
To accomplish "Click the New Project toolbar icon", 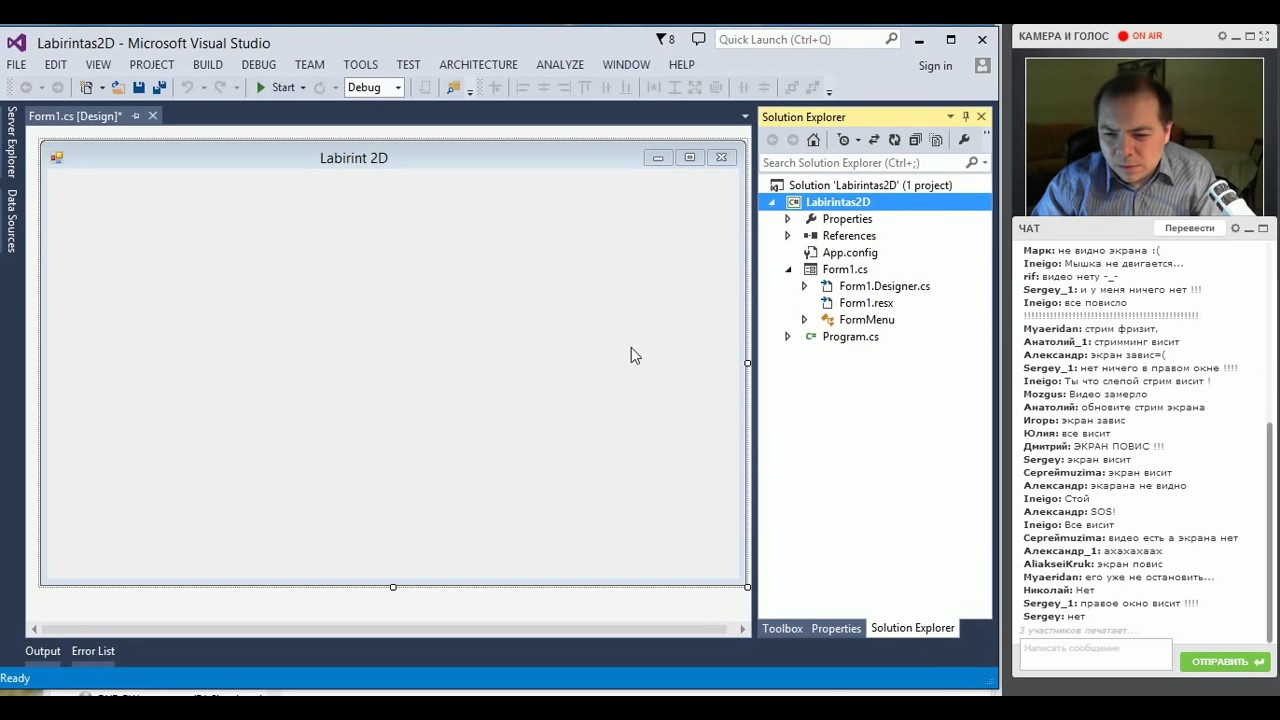I will pyautogui.click(x=86, y=88).
